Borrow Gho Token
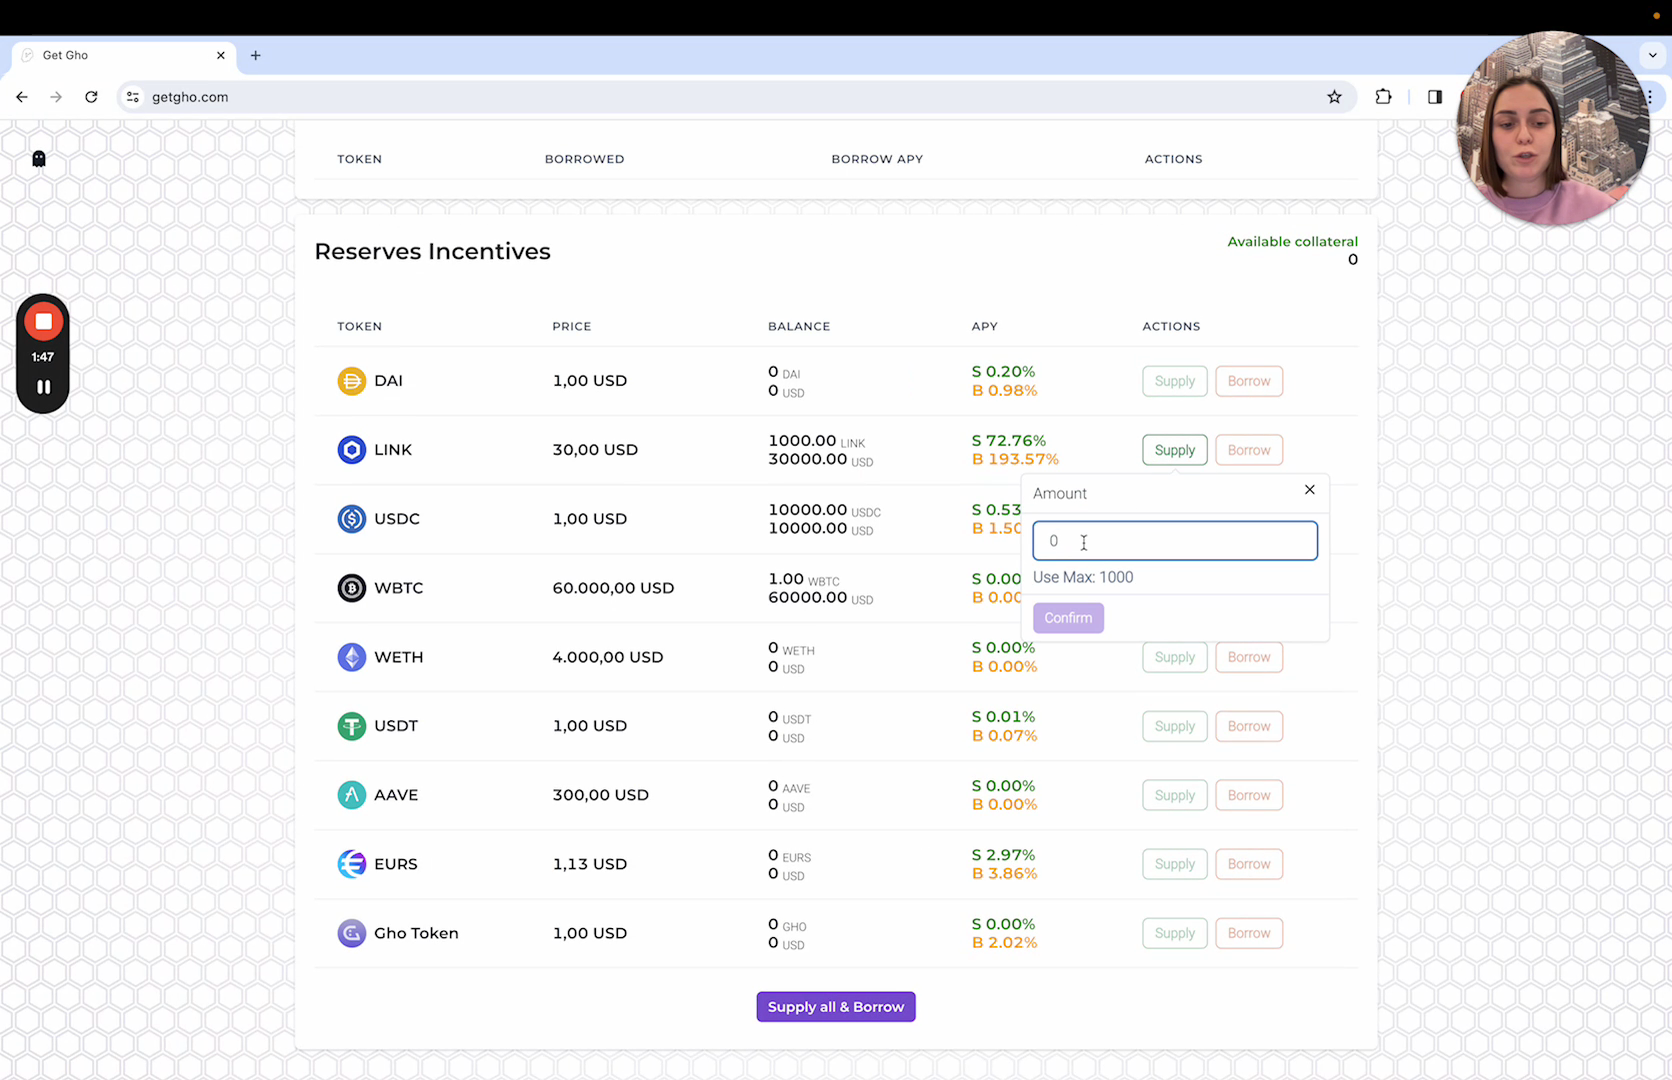This screenshot has height=1080, width=1672. [1249, 933]
